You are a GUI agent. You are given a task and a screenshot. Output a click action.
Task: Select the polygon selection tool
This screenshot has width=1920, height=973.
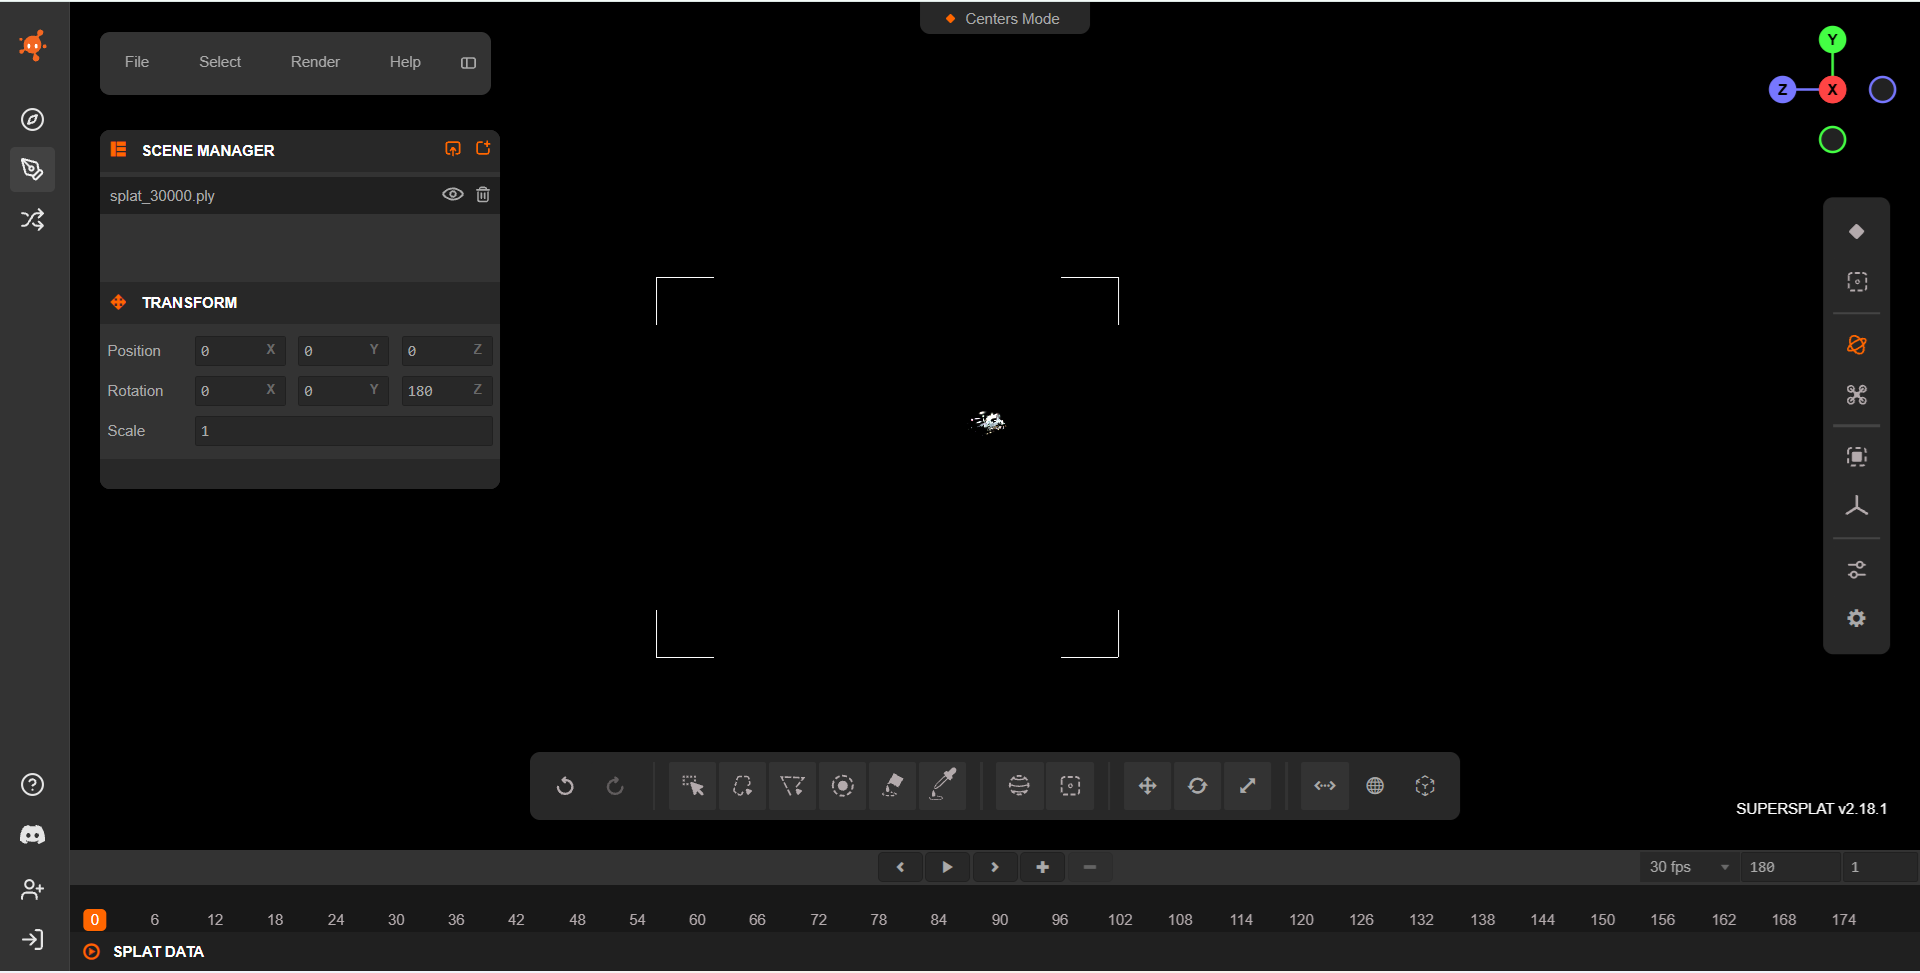click(792, 786)
